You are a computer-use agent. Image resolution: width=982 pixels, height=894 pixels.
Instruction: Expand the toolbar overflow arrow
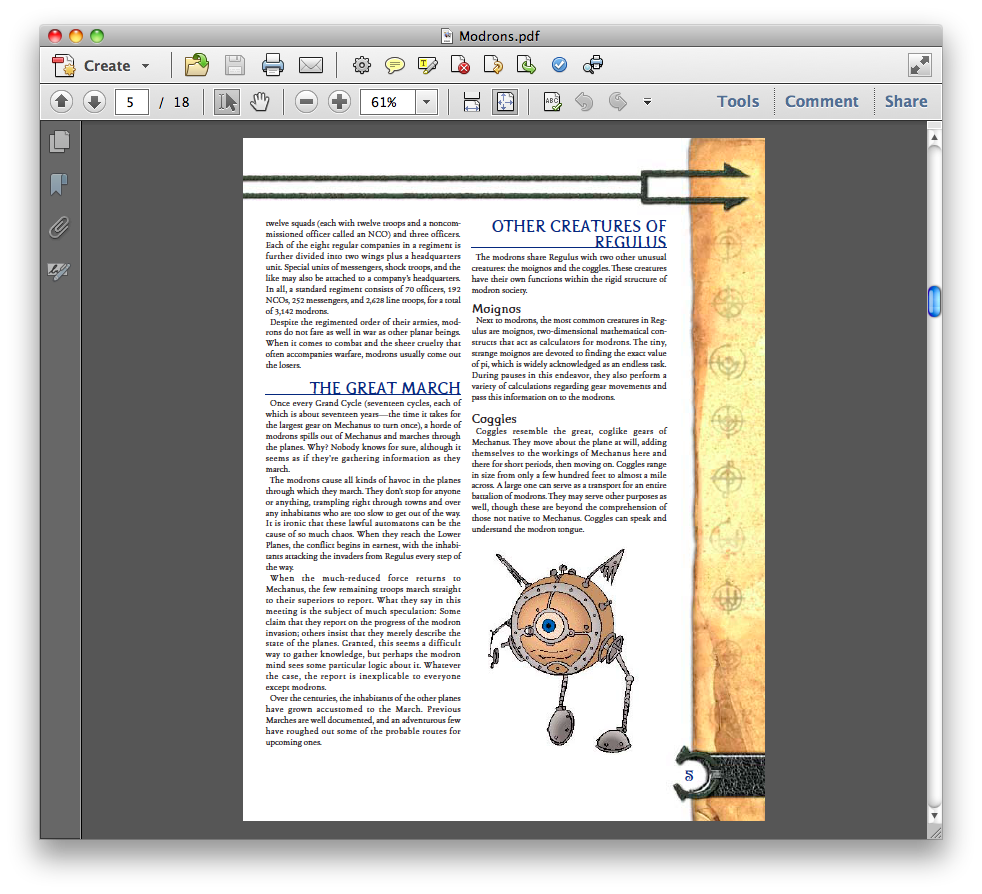[x=647, y=102]
